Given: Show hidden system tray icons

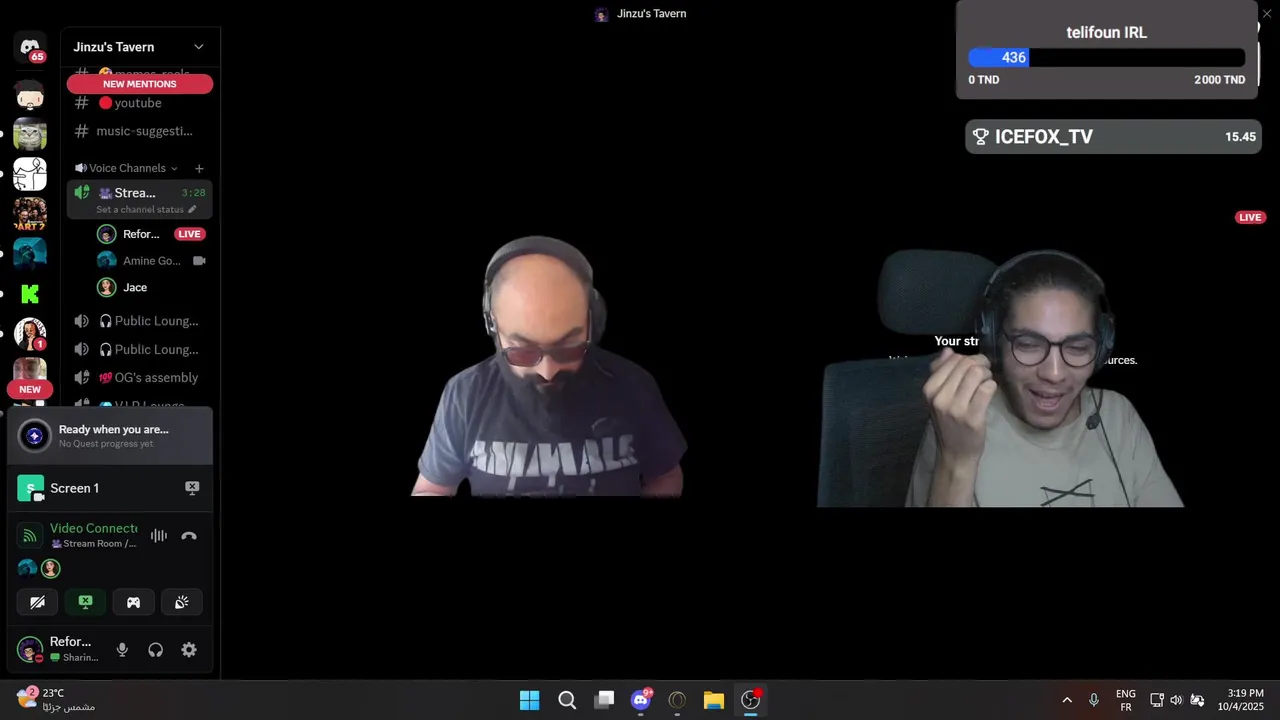Looking at the screenshot, I should point(1067,700).
